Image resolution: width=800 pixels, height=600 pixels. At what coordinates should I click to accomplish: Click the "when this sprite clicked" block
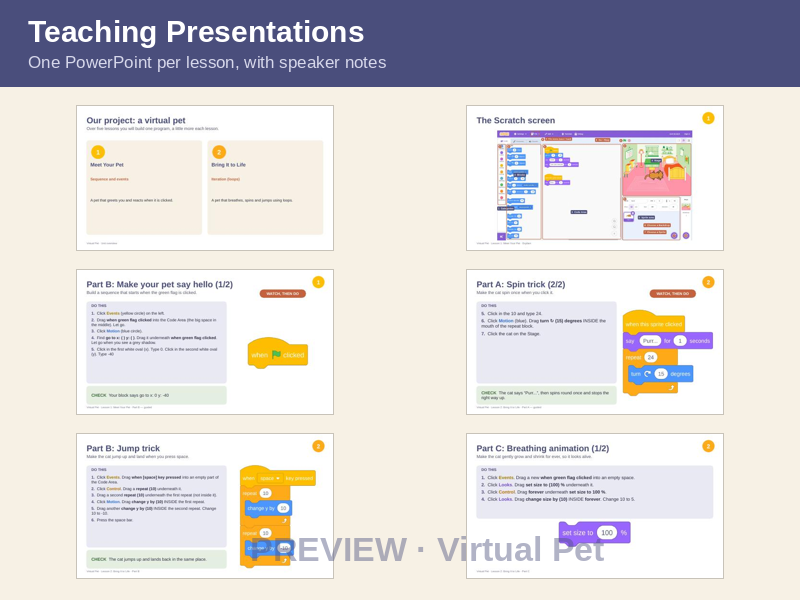point(654,322)
